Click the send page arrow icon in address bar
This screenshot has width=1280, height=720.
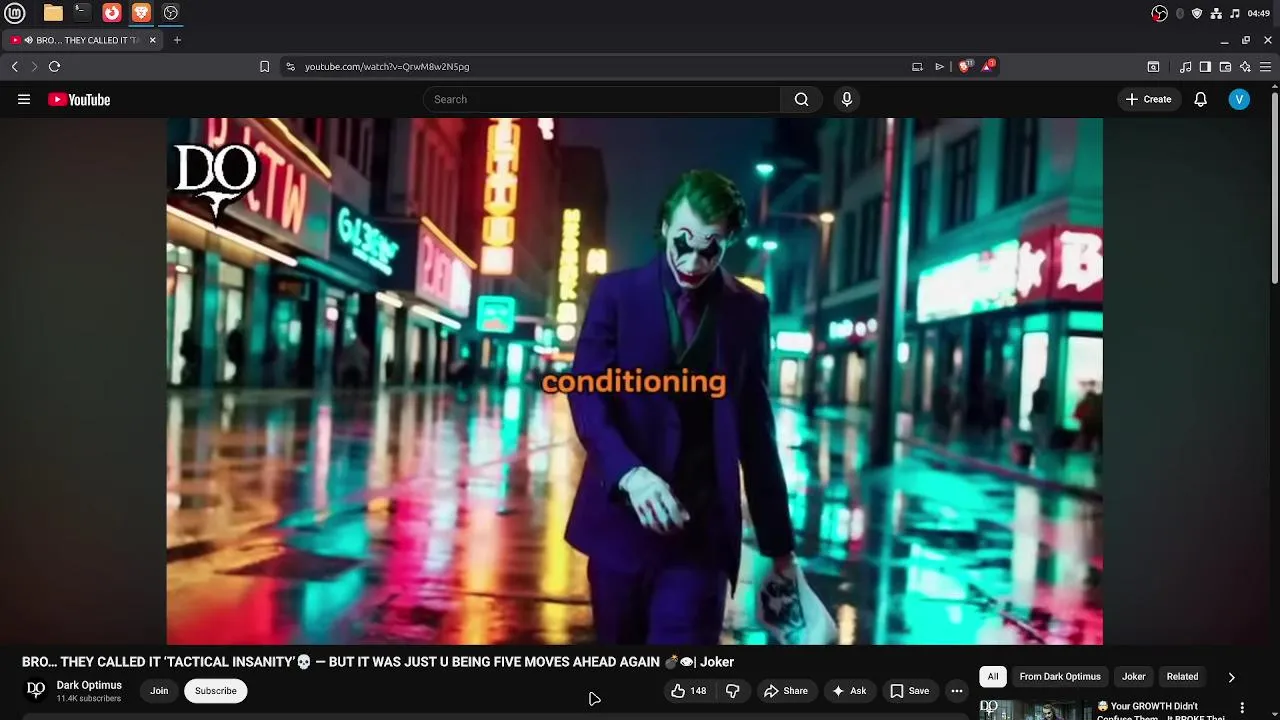pos(939,66)
